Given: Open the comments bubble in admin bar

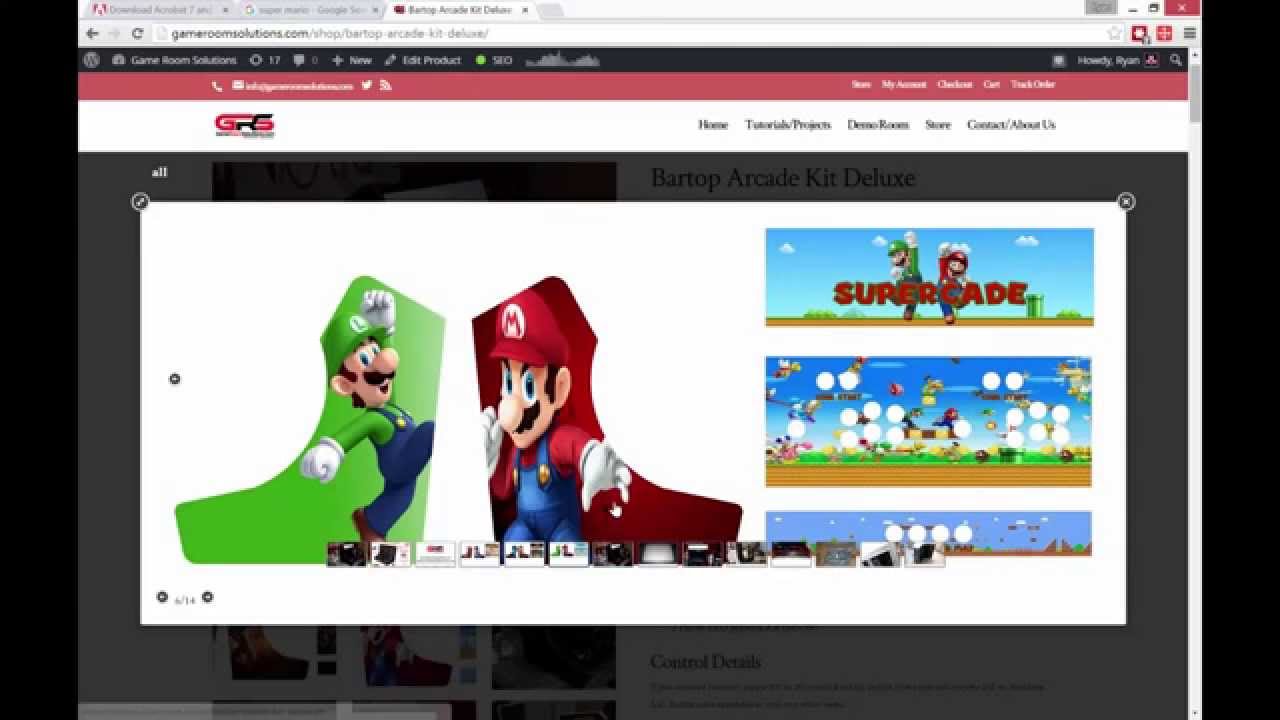Looking at the screenshot, I should (x=305, y=60).
